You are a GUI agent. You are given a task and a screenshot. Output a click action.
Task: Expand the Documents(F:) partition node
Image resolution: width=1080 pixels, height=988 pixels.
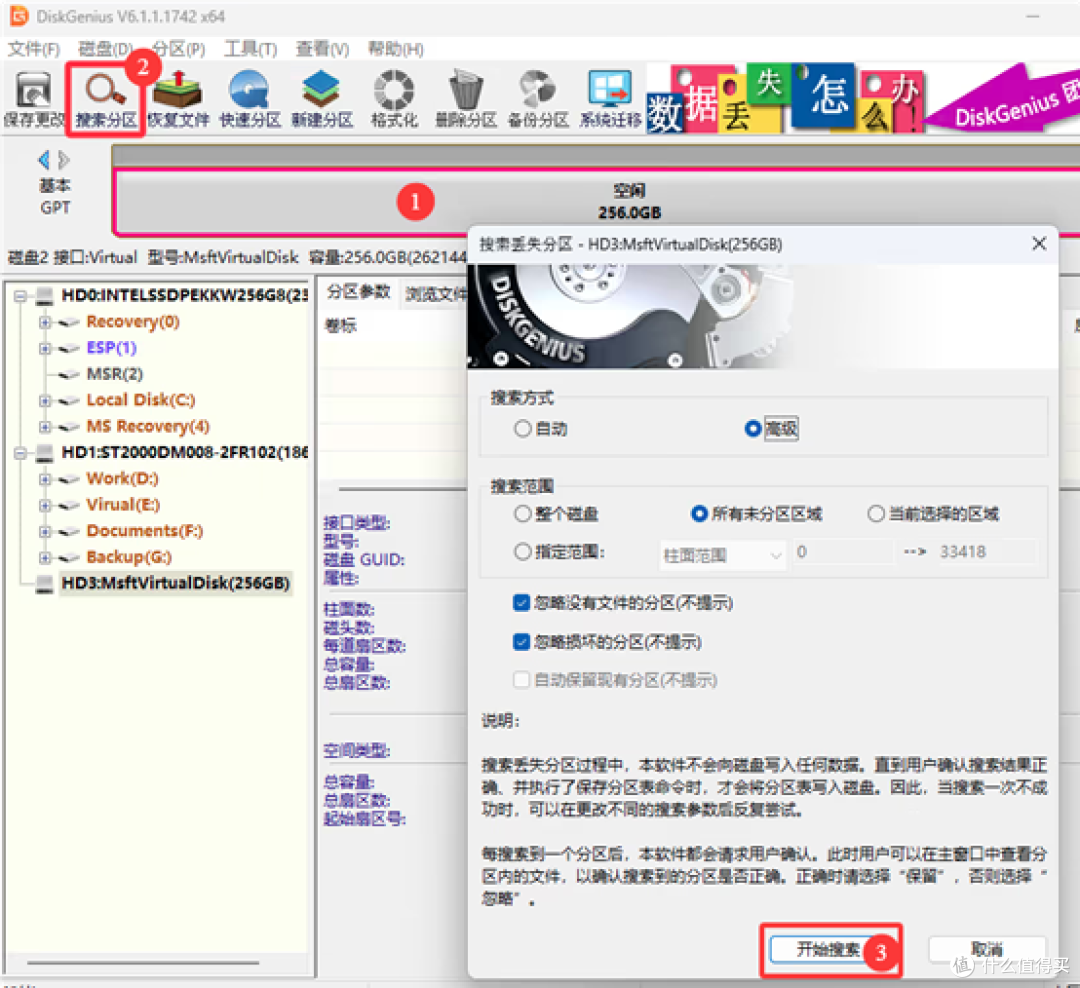tap(45, 532)
